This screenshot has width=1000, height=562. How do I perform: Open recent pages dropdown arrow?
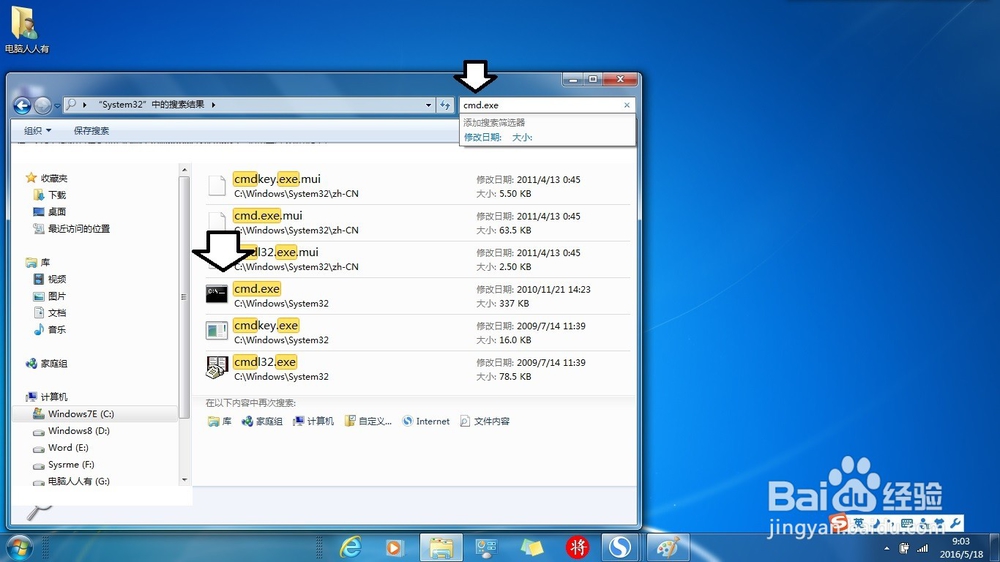(57, 106)
